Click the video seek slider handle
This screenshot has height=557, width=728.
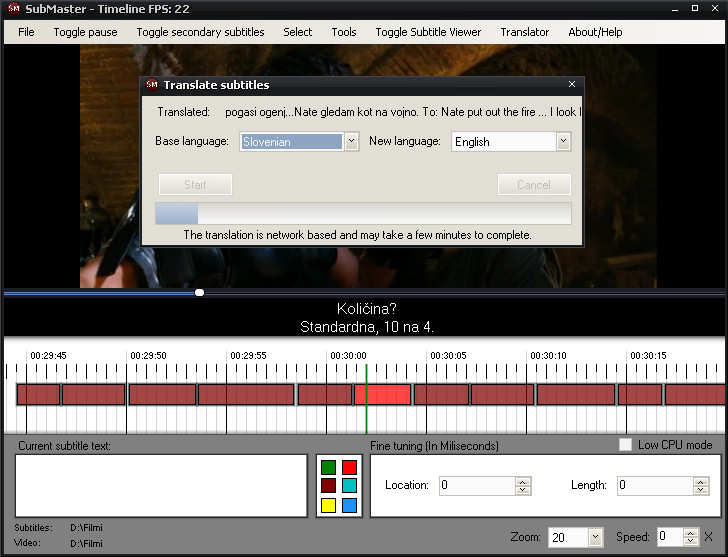tap(199, 292)
